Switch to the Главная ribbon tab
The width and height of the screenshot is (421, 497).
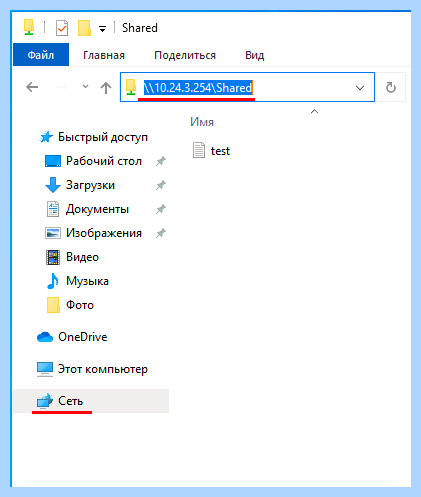tap(104, 55)
